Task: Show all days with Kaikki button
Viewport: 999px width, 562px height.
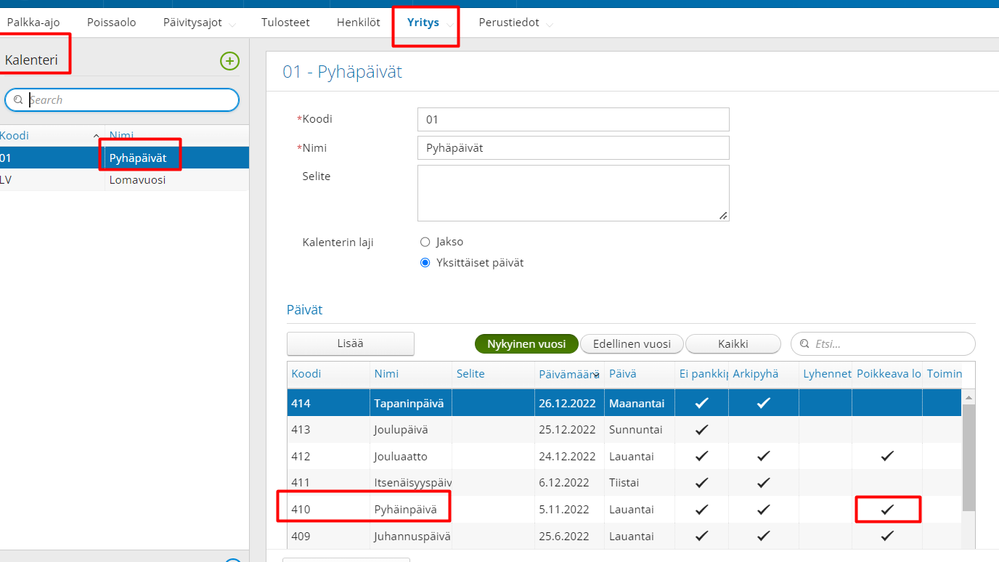Action: (733, 344)
